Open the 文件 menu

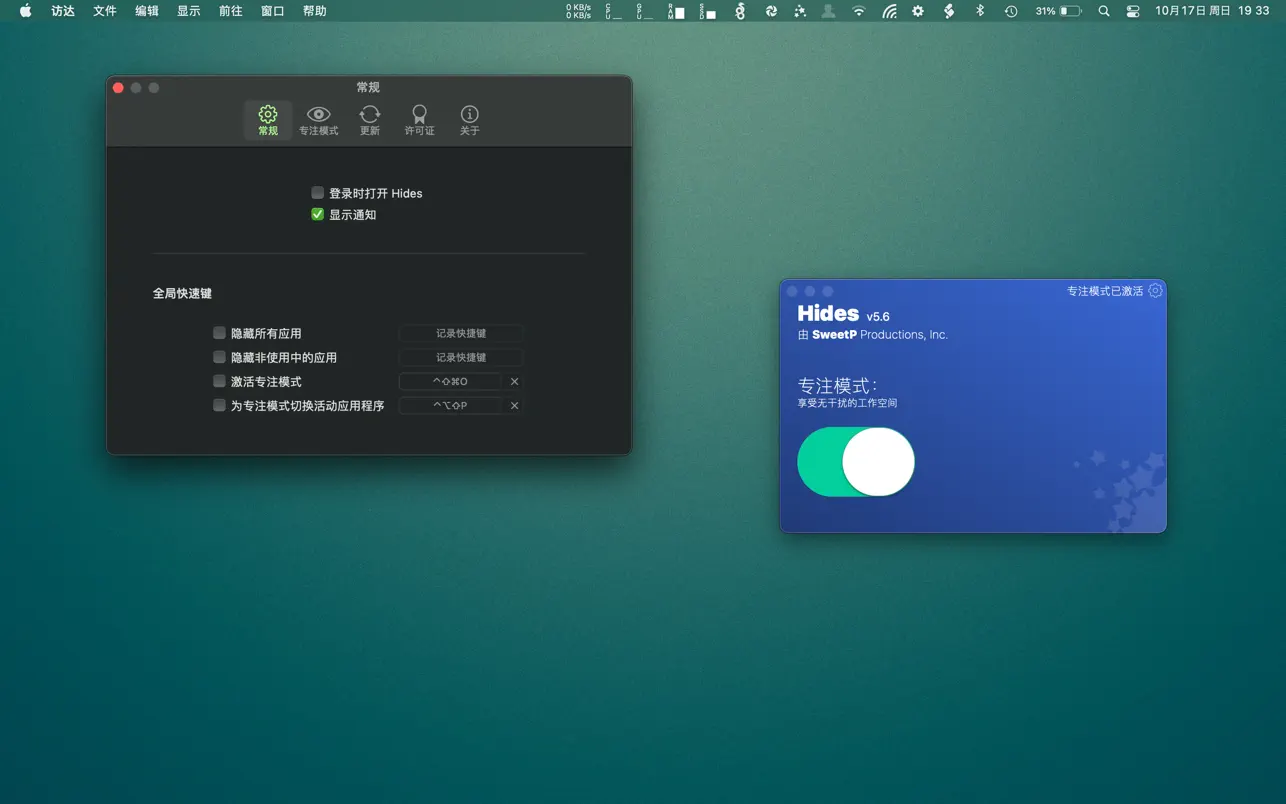(x=105, y=11)
